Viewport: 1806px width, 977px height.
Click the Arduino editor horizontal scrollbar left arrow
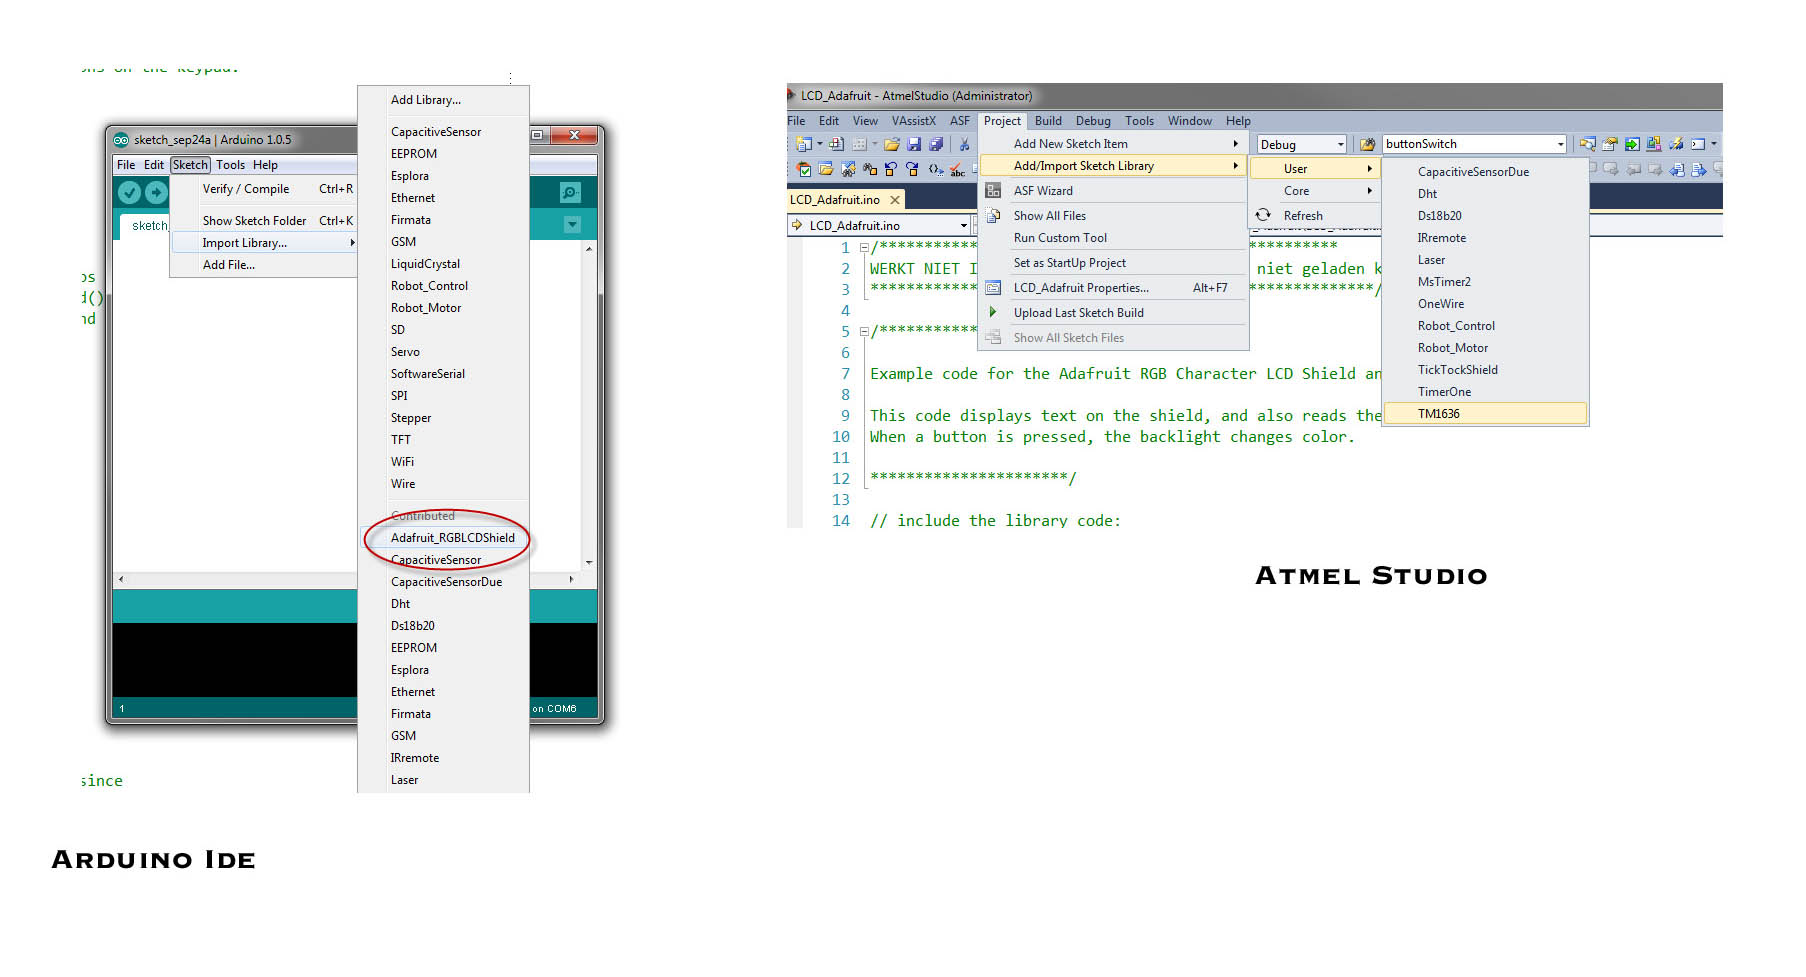coord(121,579)
